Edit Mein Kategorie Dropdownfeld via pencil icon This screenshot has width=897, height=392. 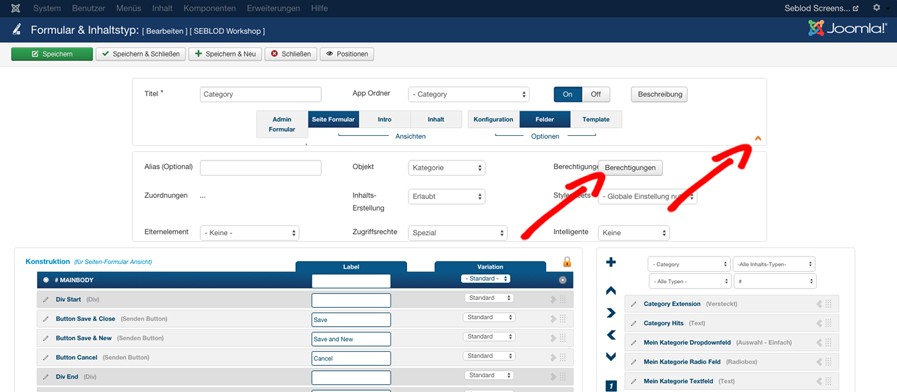click(x=633, y=343)
